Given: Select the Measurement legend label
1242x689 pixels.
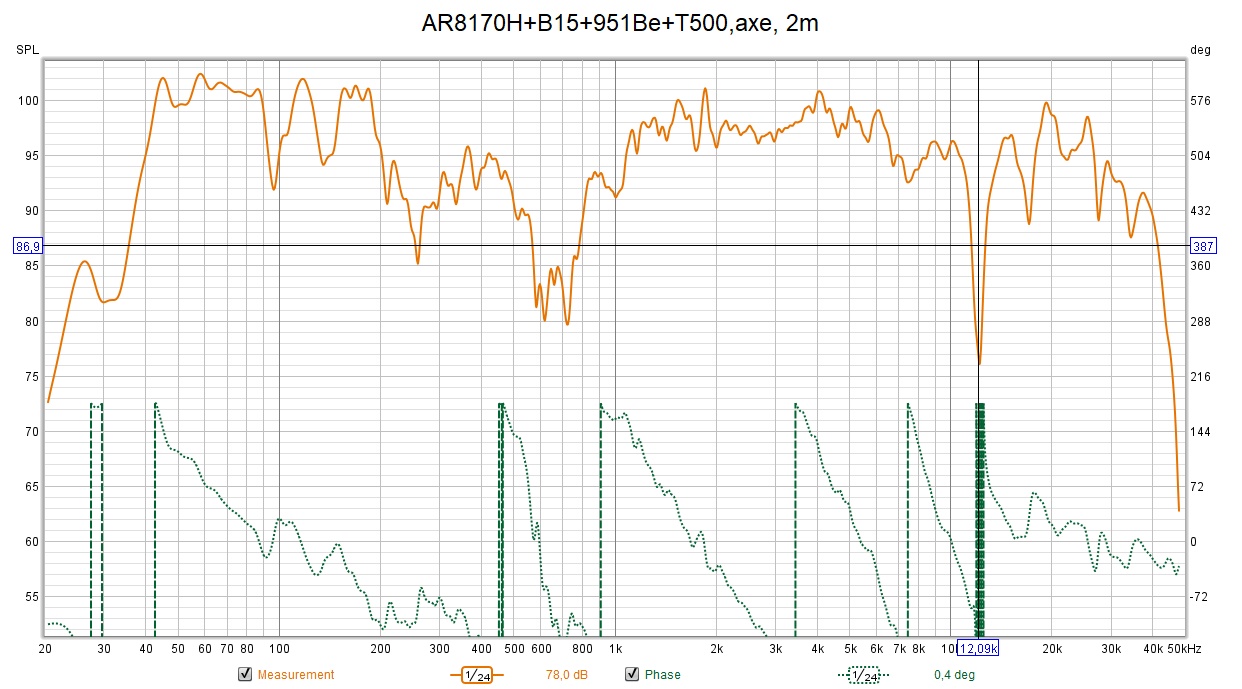Looking at the screenshot, I should [x=296, y=675].
